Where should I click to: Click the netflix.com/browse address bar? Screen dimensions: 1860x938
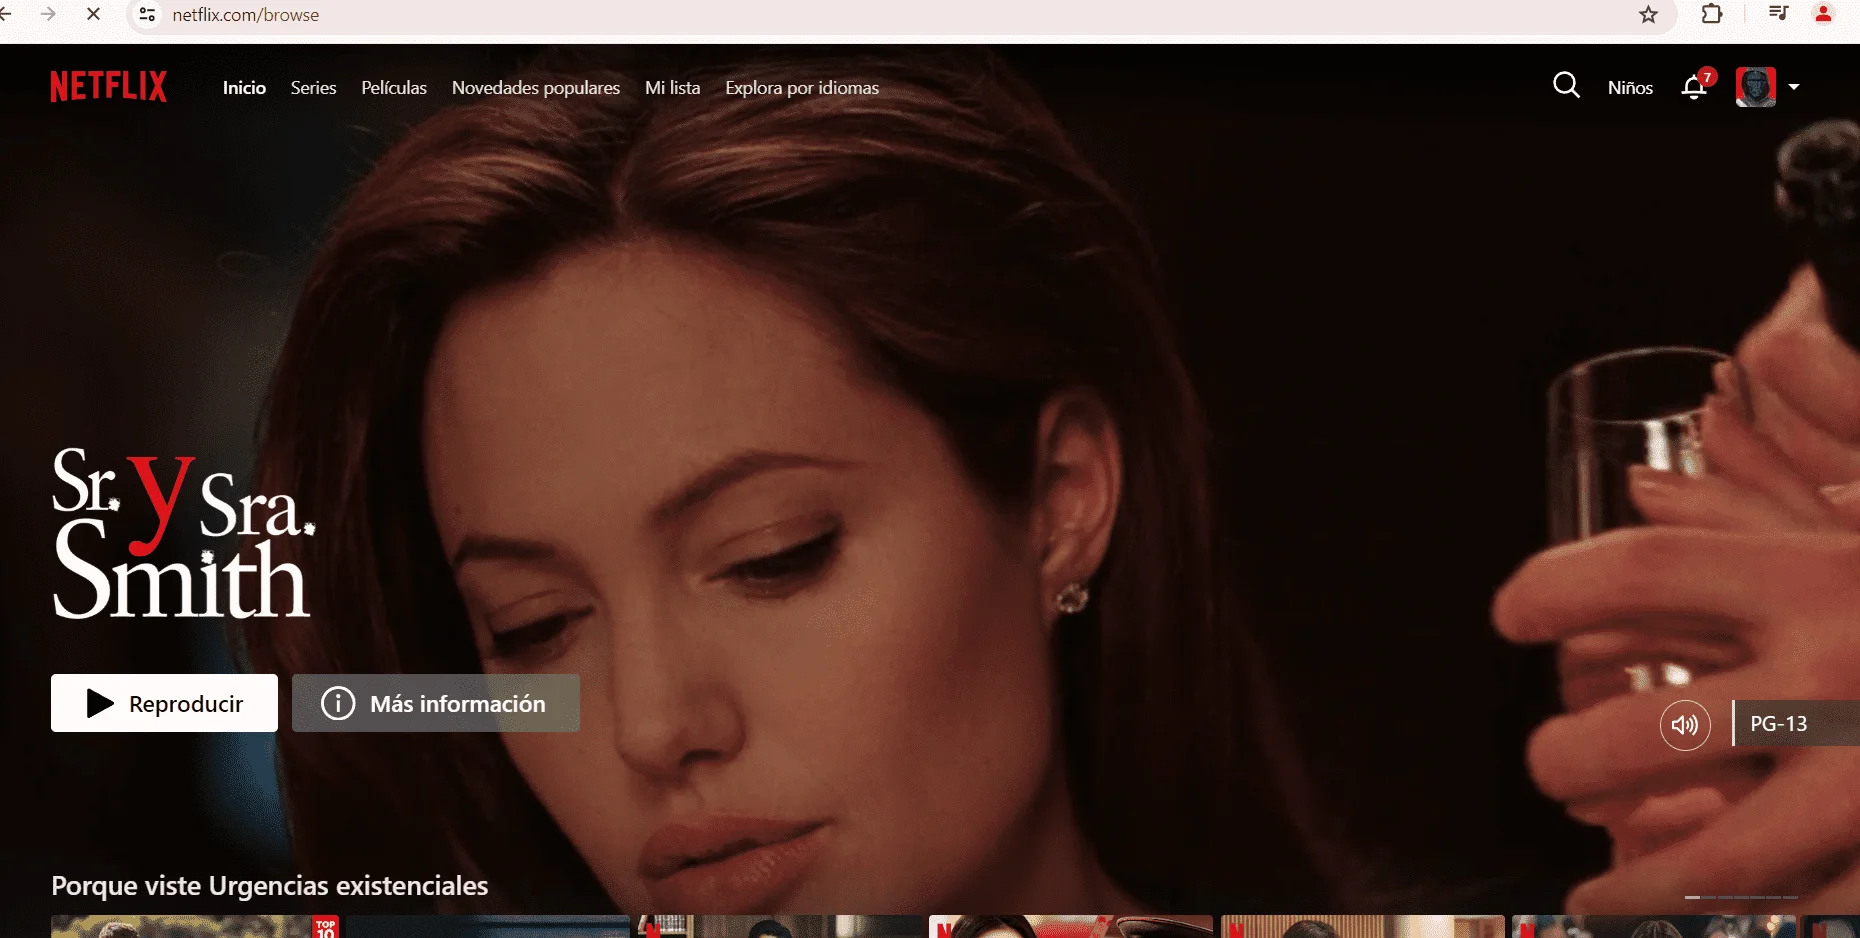900,15
